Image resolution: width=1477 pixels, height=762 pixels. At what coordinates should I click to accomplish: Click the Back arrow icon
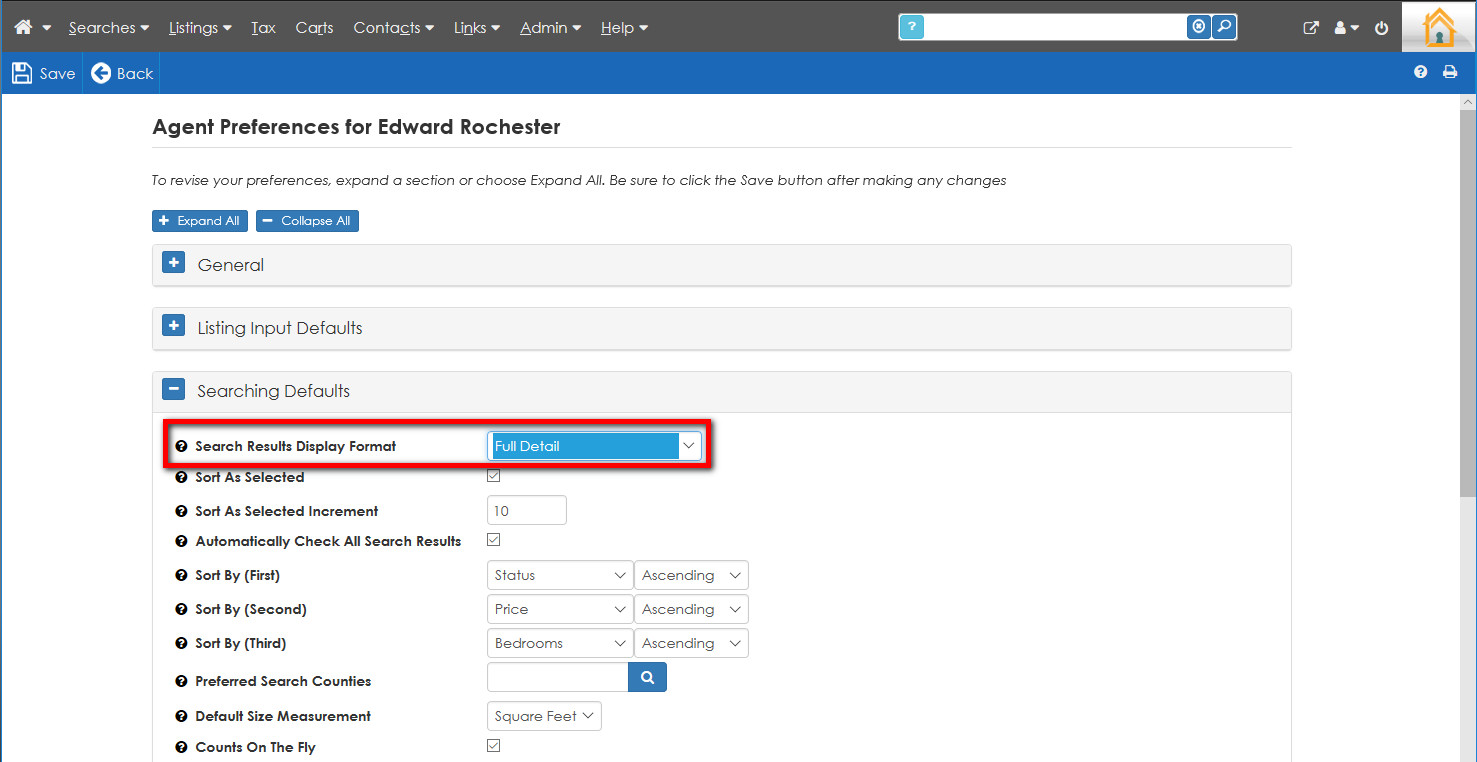[x=101, y=73]
